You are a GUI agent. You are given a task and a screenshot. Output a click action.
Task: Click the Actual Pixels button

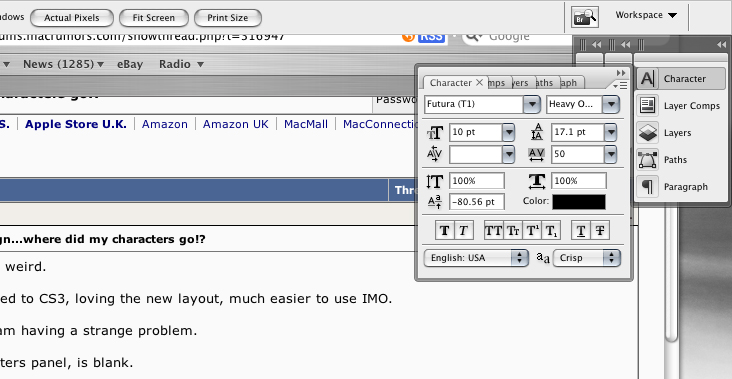pyautogui.click(x=72, y=18)
